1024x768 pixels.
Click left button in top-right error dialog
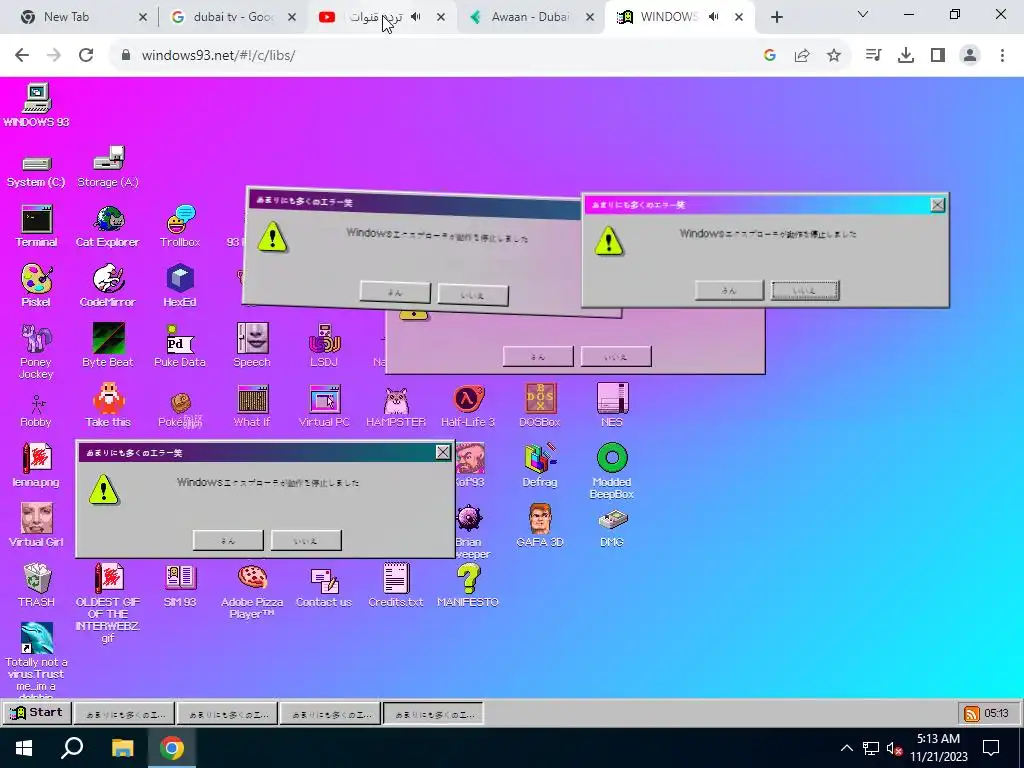point(729,291)
